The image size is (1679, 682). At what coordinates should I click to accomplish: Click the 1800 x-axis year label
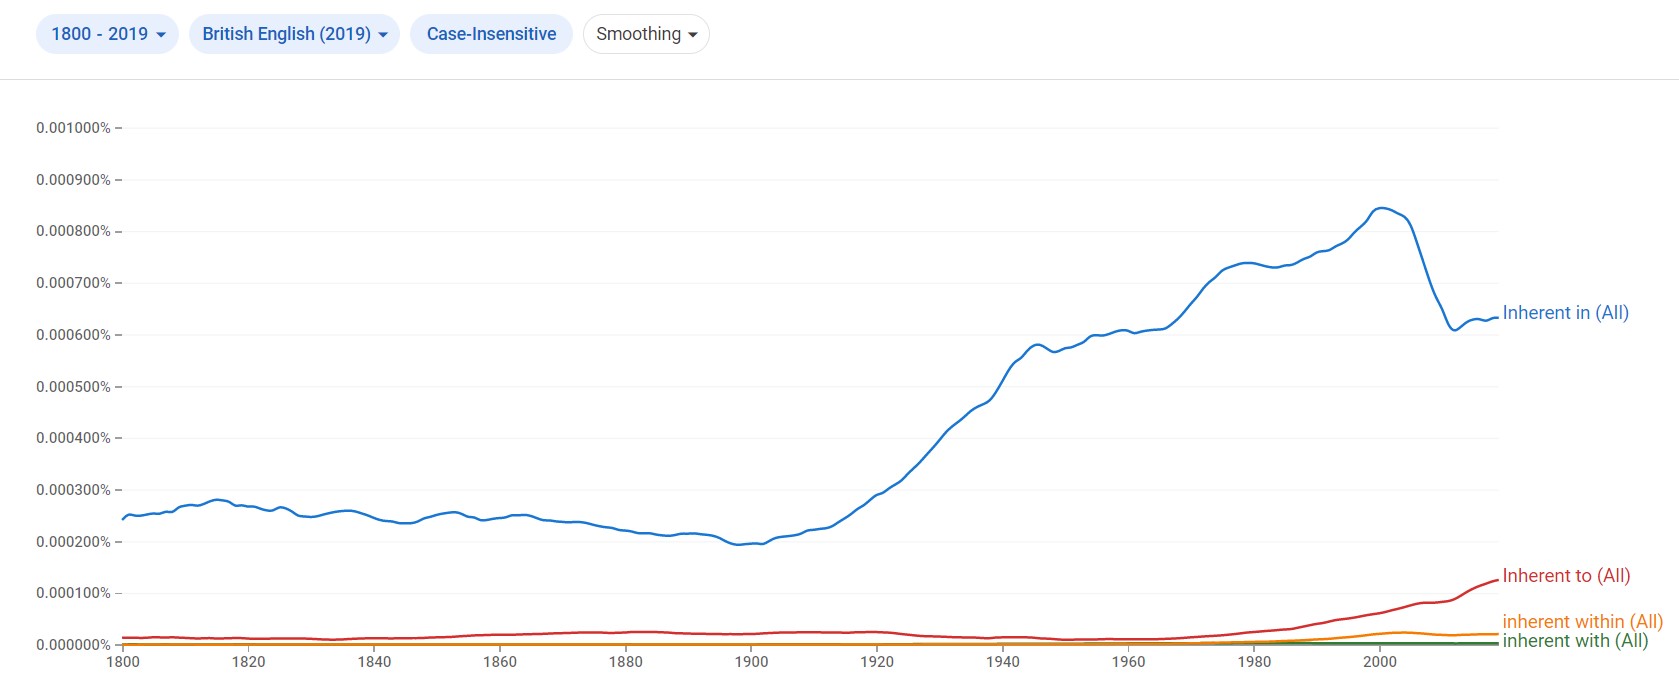(123, 661)
